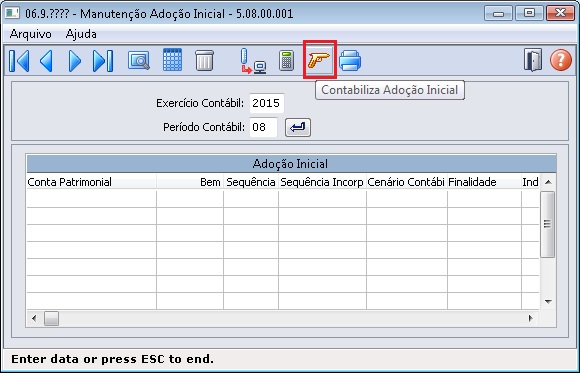Click the application icon in title bar

(12, 13)
